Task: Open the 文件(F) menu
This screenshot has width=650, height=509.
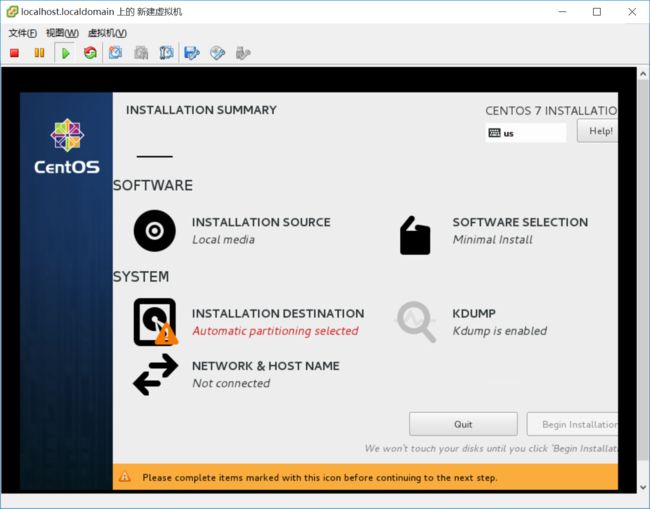Action: tap(22, 33)
